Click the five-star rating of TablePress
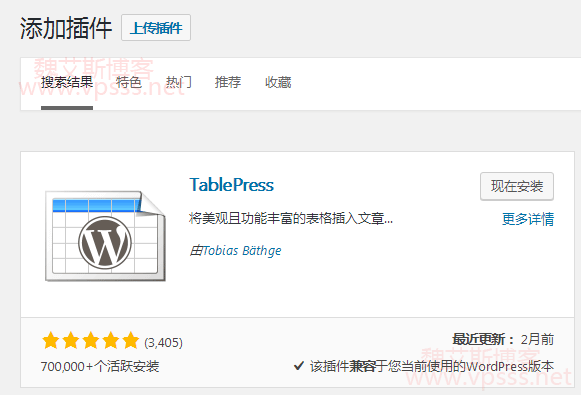Viewport: 581px width, 395px height. click(90, 341)
